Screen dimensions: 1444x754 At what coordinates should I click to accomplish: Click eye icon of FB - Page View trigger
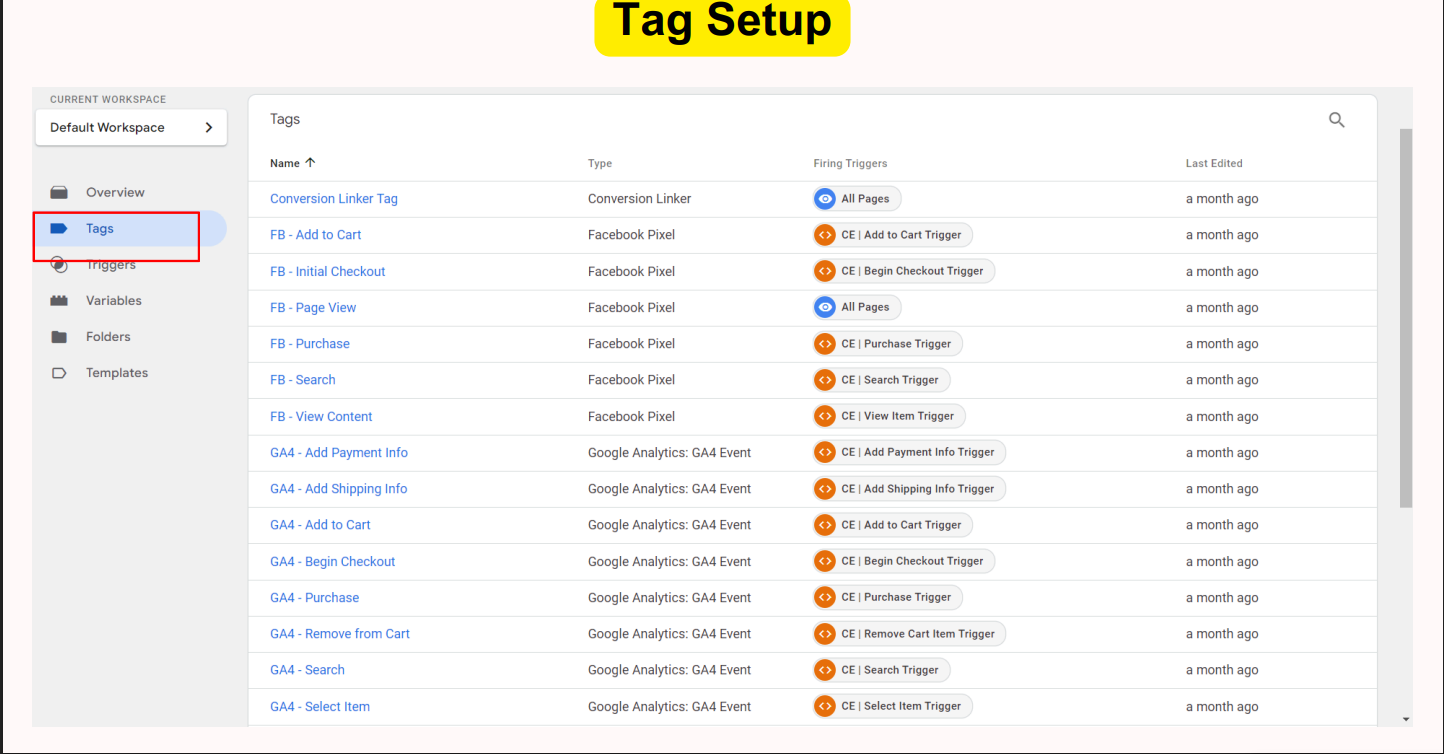pos(825,307)
